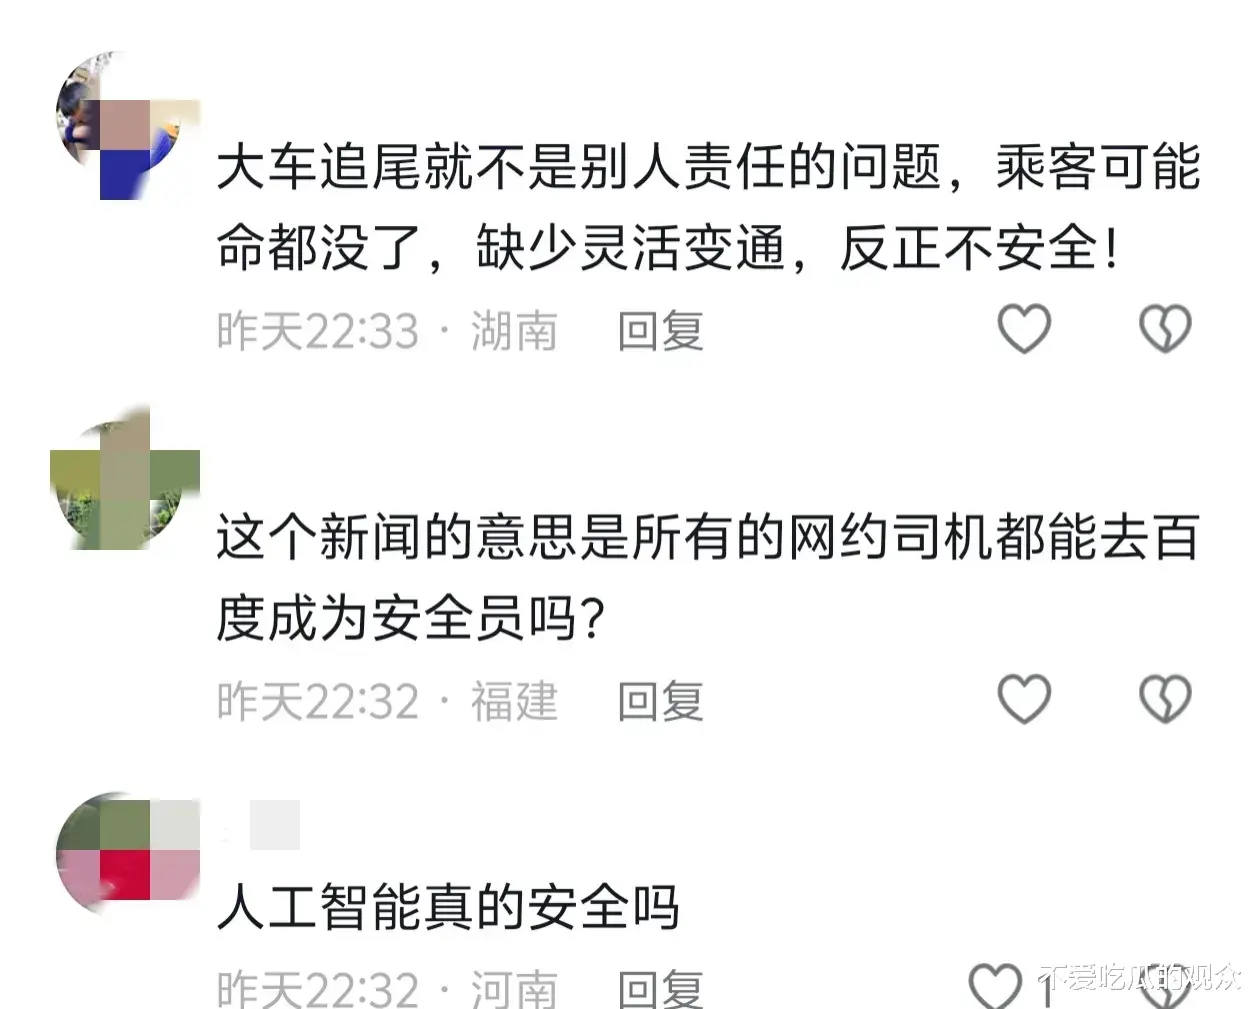This screenshot has height=1009, width=1256.
Task: Tap the broken heart on the Fujian comment
Action: (1166, 699)
